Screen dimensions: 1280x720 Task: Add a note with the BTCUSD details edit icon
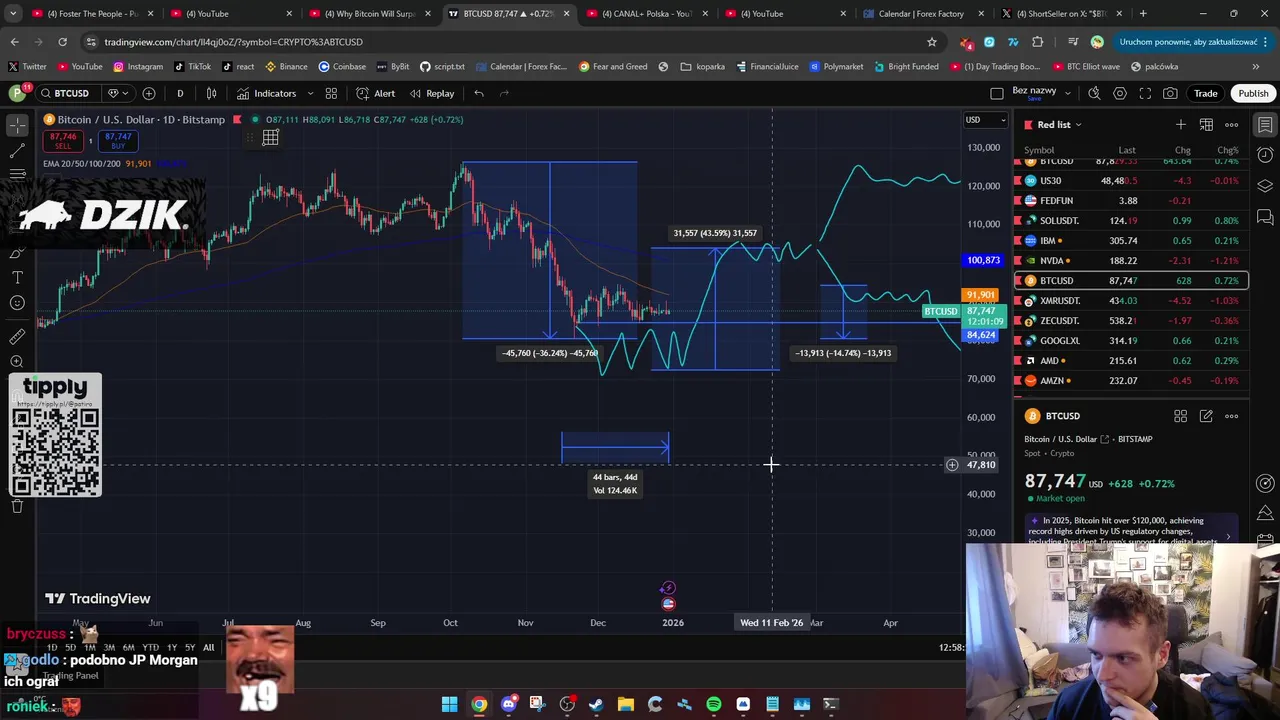coord(1206,416)
